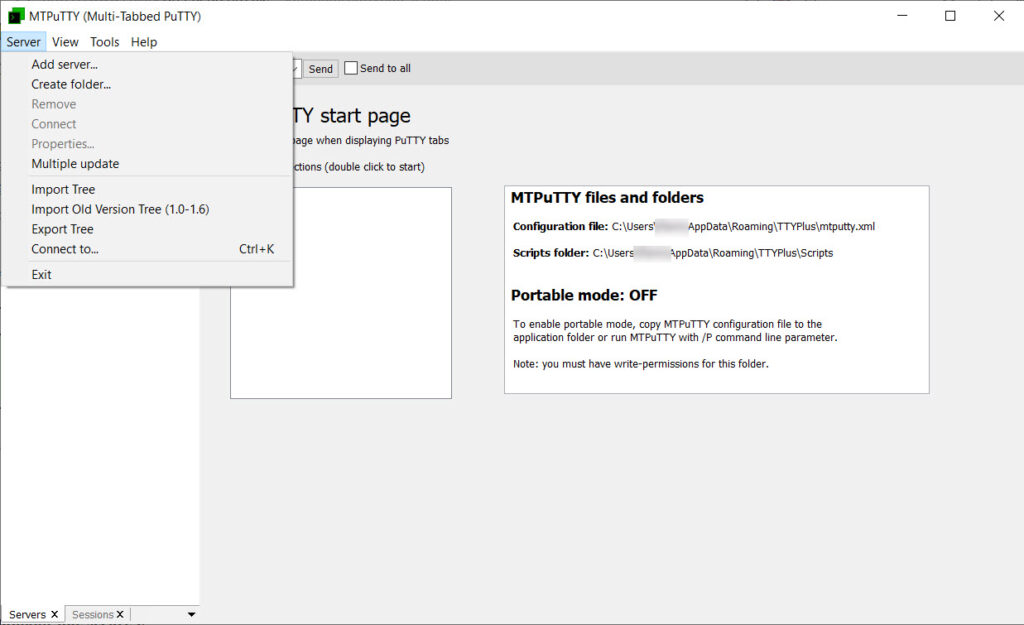Click the 'MTPuTTY files and folders' heading
1024x625 pixels.
607,197
